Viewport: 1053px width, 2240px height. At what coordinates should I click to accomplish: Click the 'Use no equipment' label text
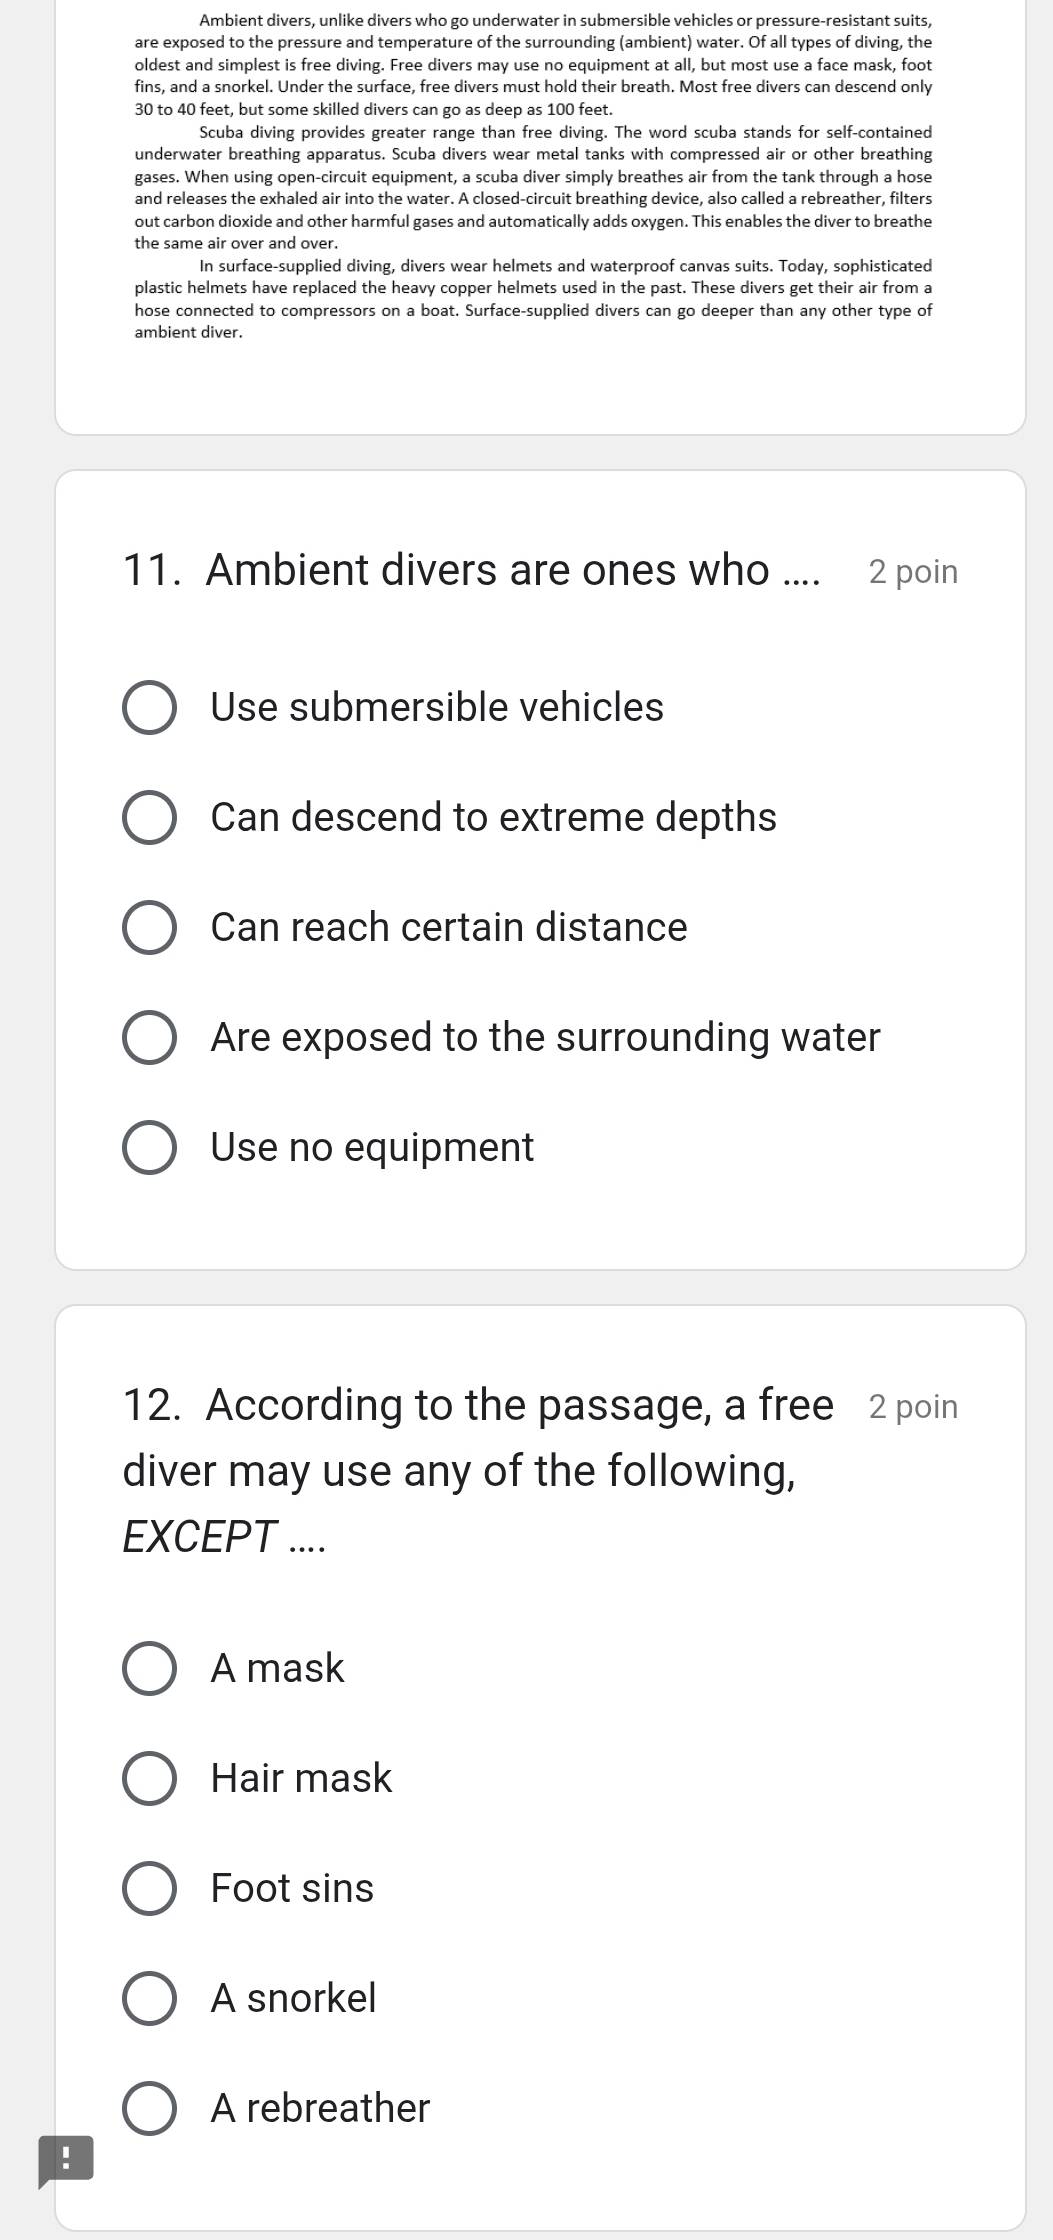(x=372, y=1148)
